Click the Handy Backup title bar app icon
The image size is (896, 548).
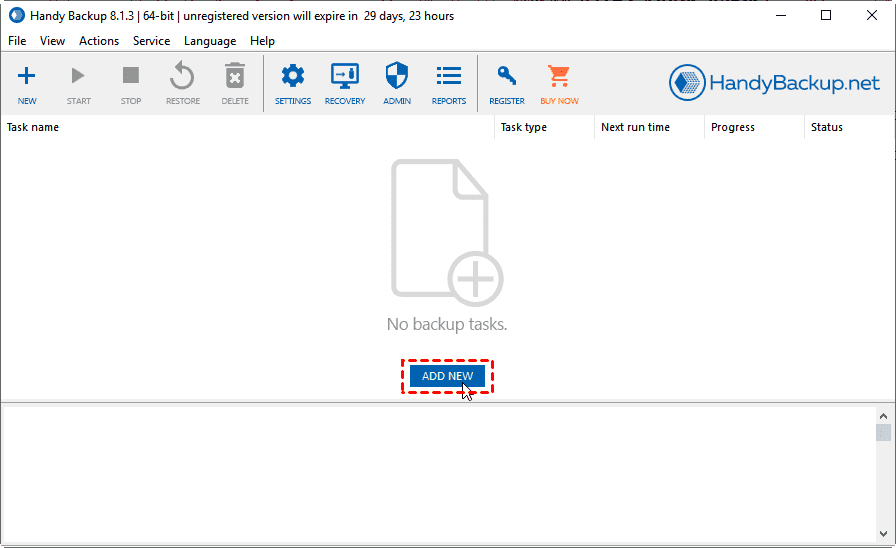[17, 15]
